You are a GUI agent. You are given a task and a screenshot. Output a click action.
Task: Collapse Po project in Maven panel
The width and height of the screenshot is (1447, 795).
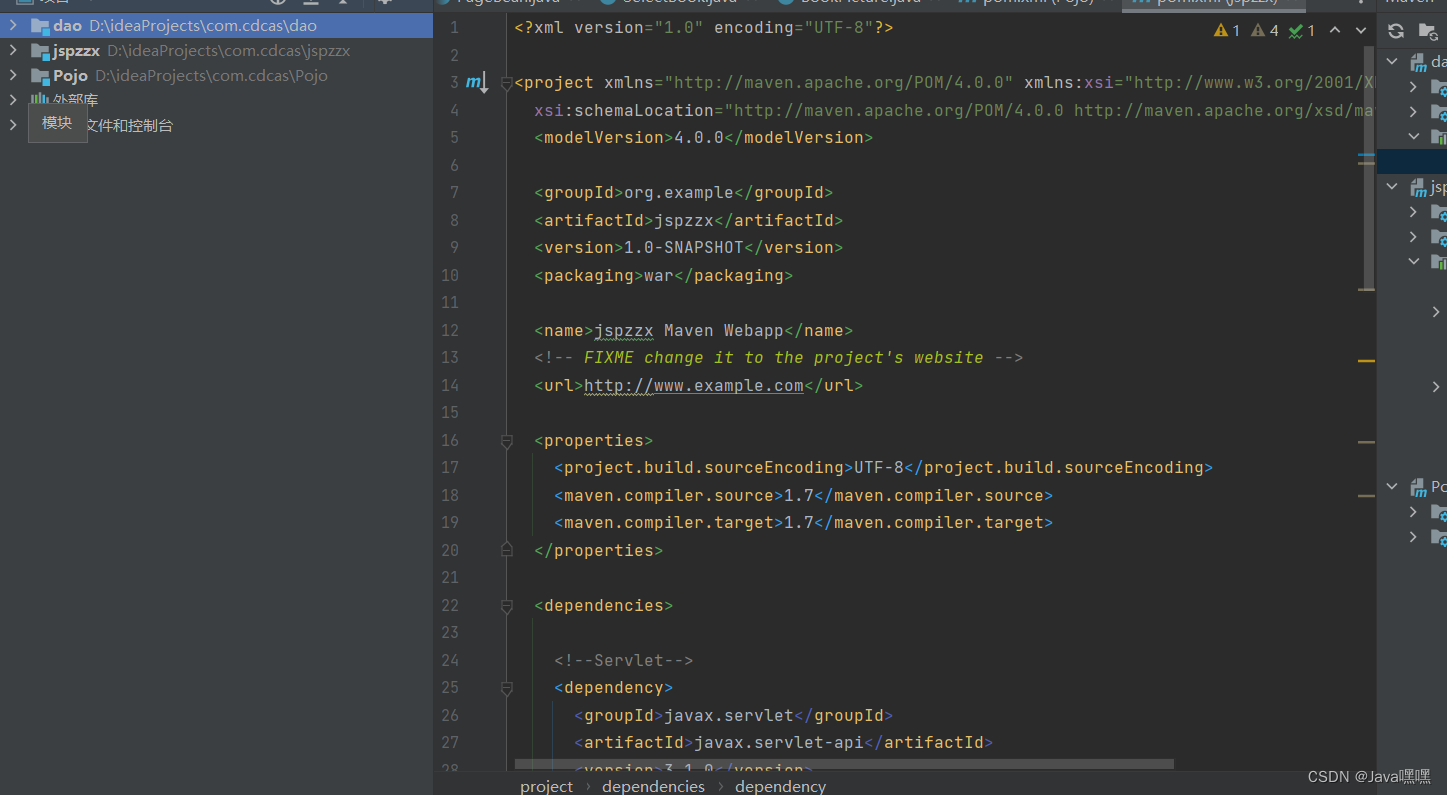click(x=1392, y=487)
